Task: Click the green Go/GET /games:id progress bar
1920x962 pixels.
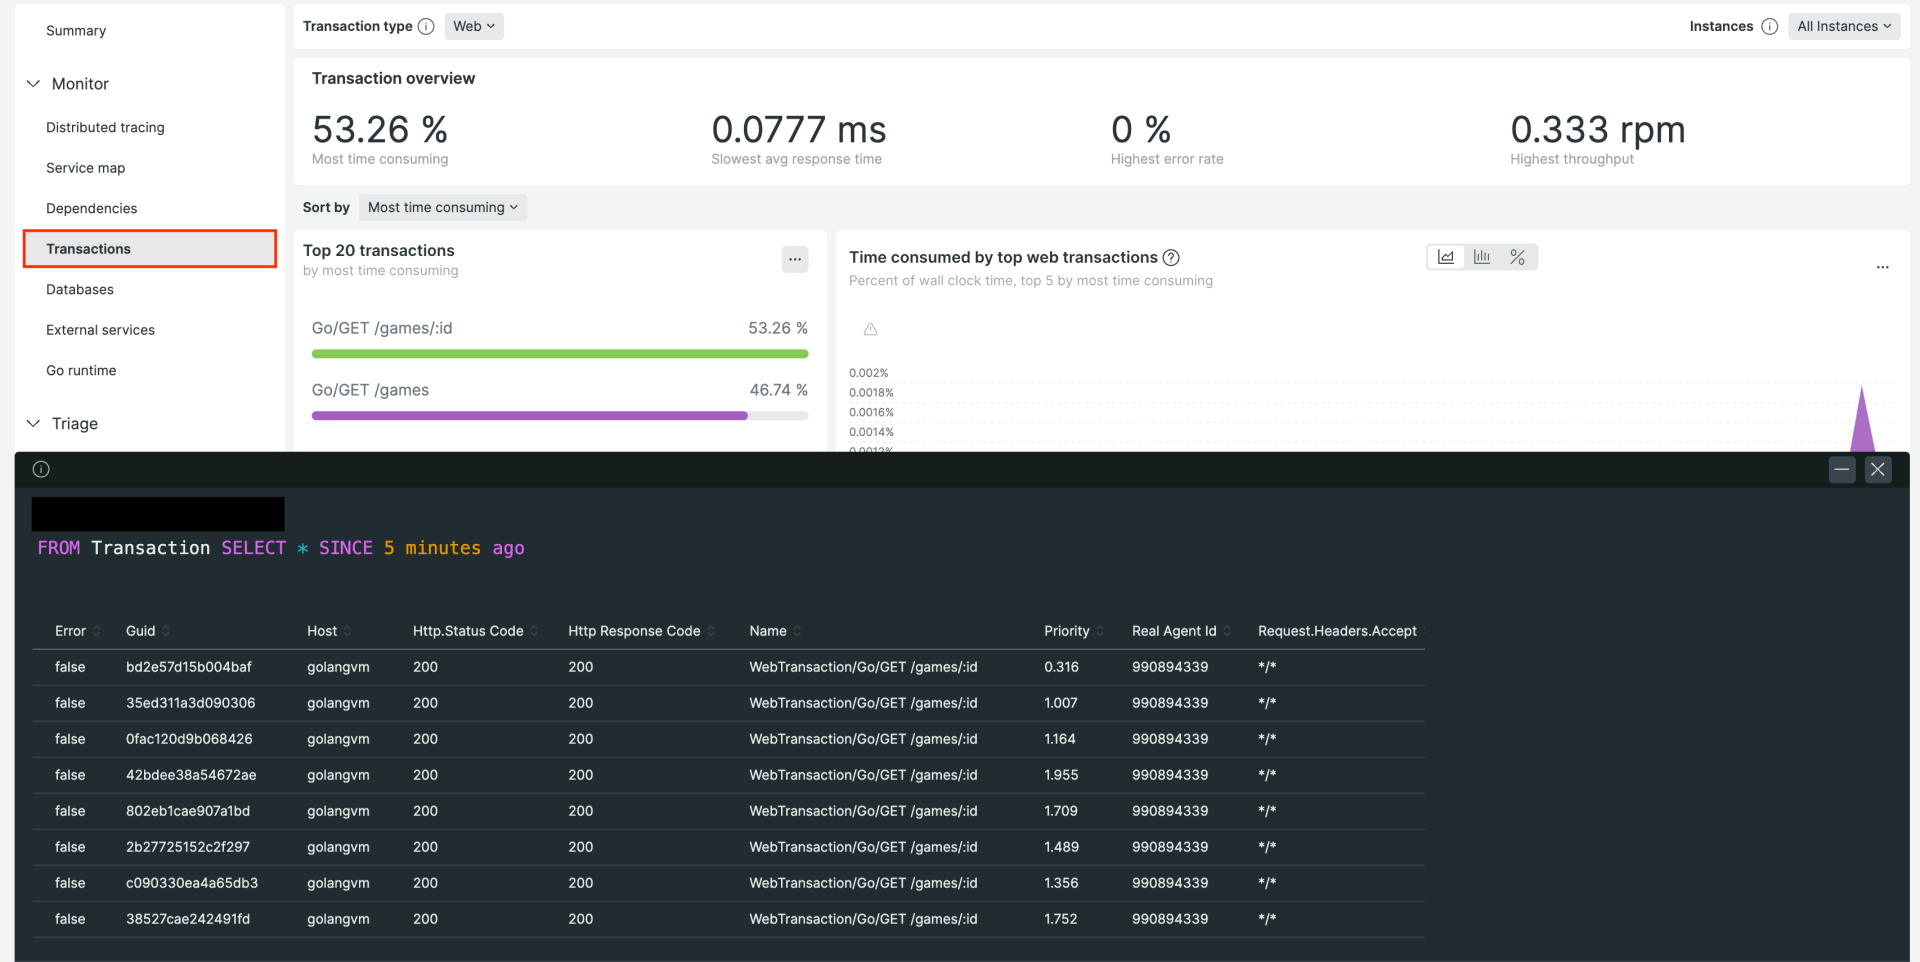Action: [560, 353]
